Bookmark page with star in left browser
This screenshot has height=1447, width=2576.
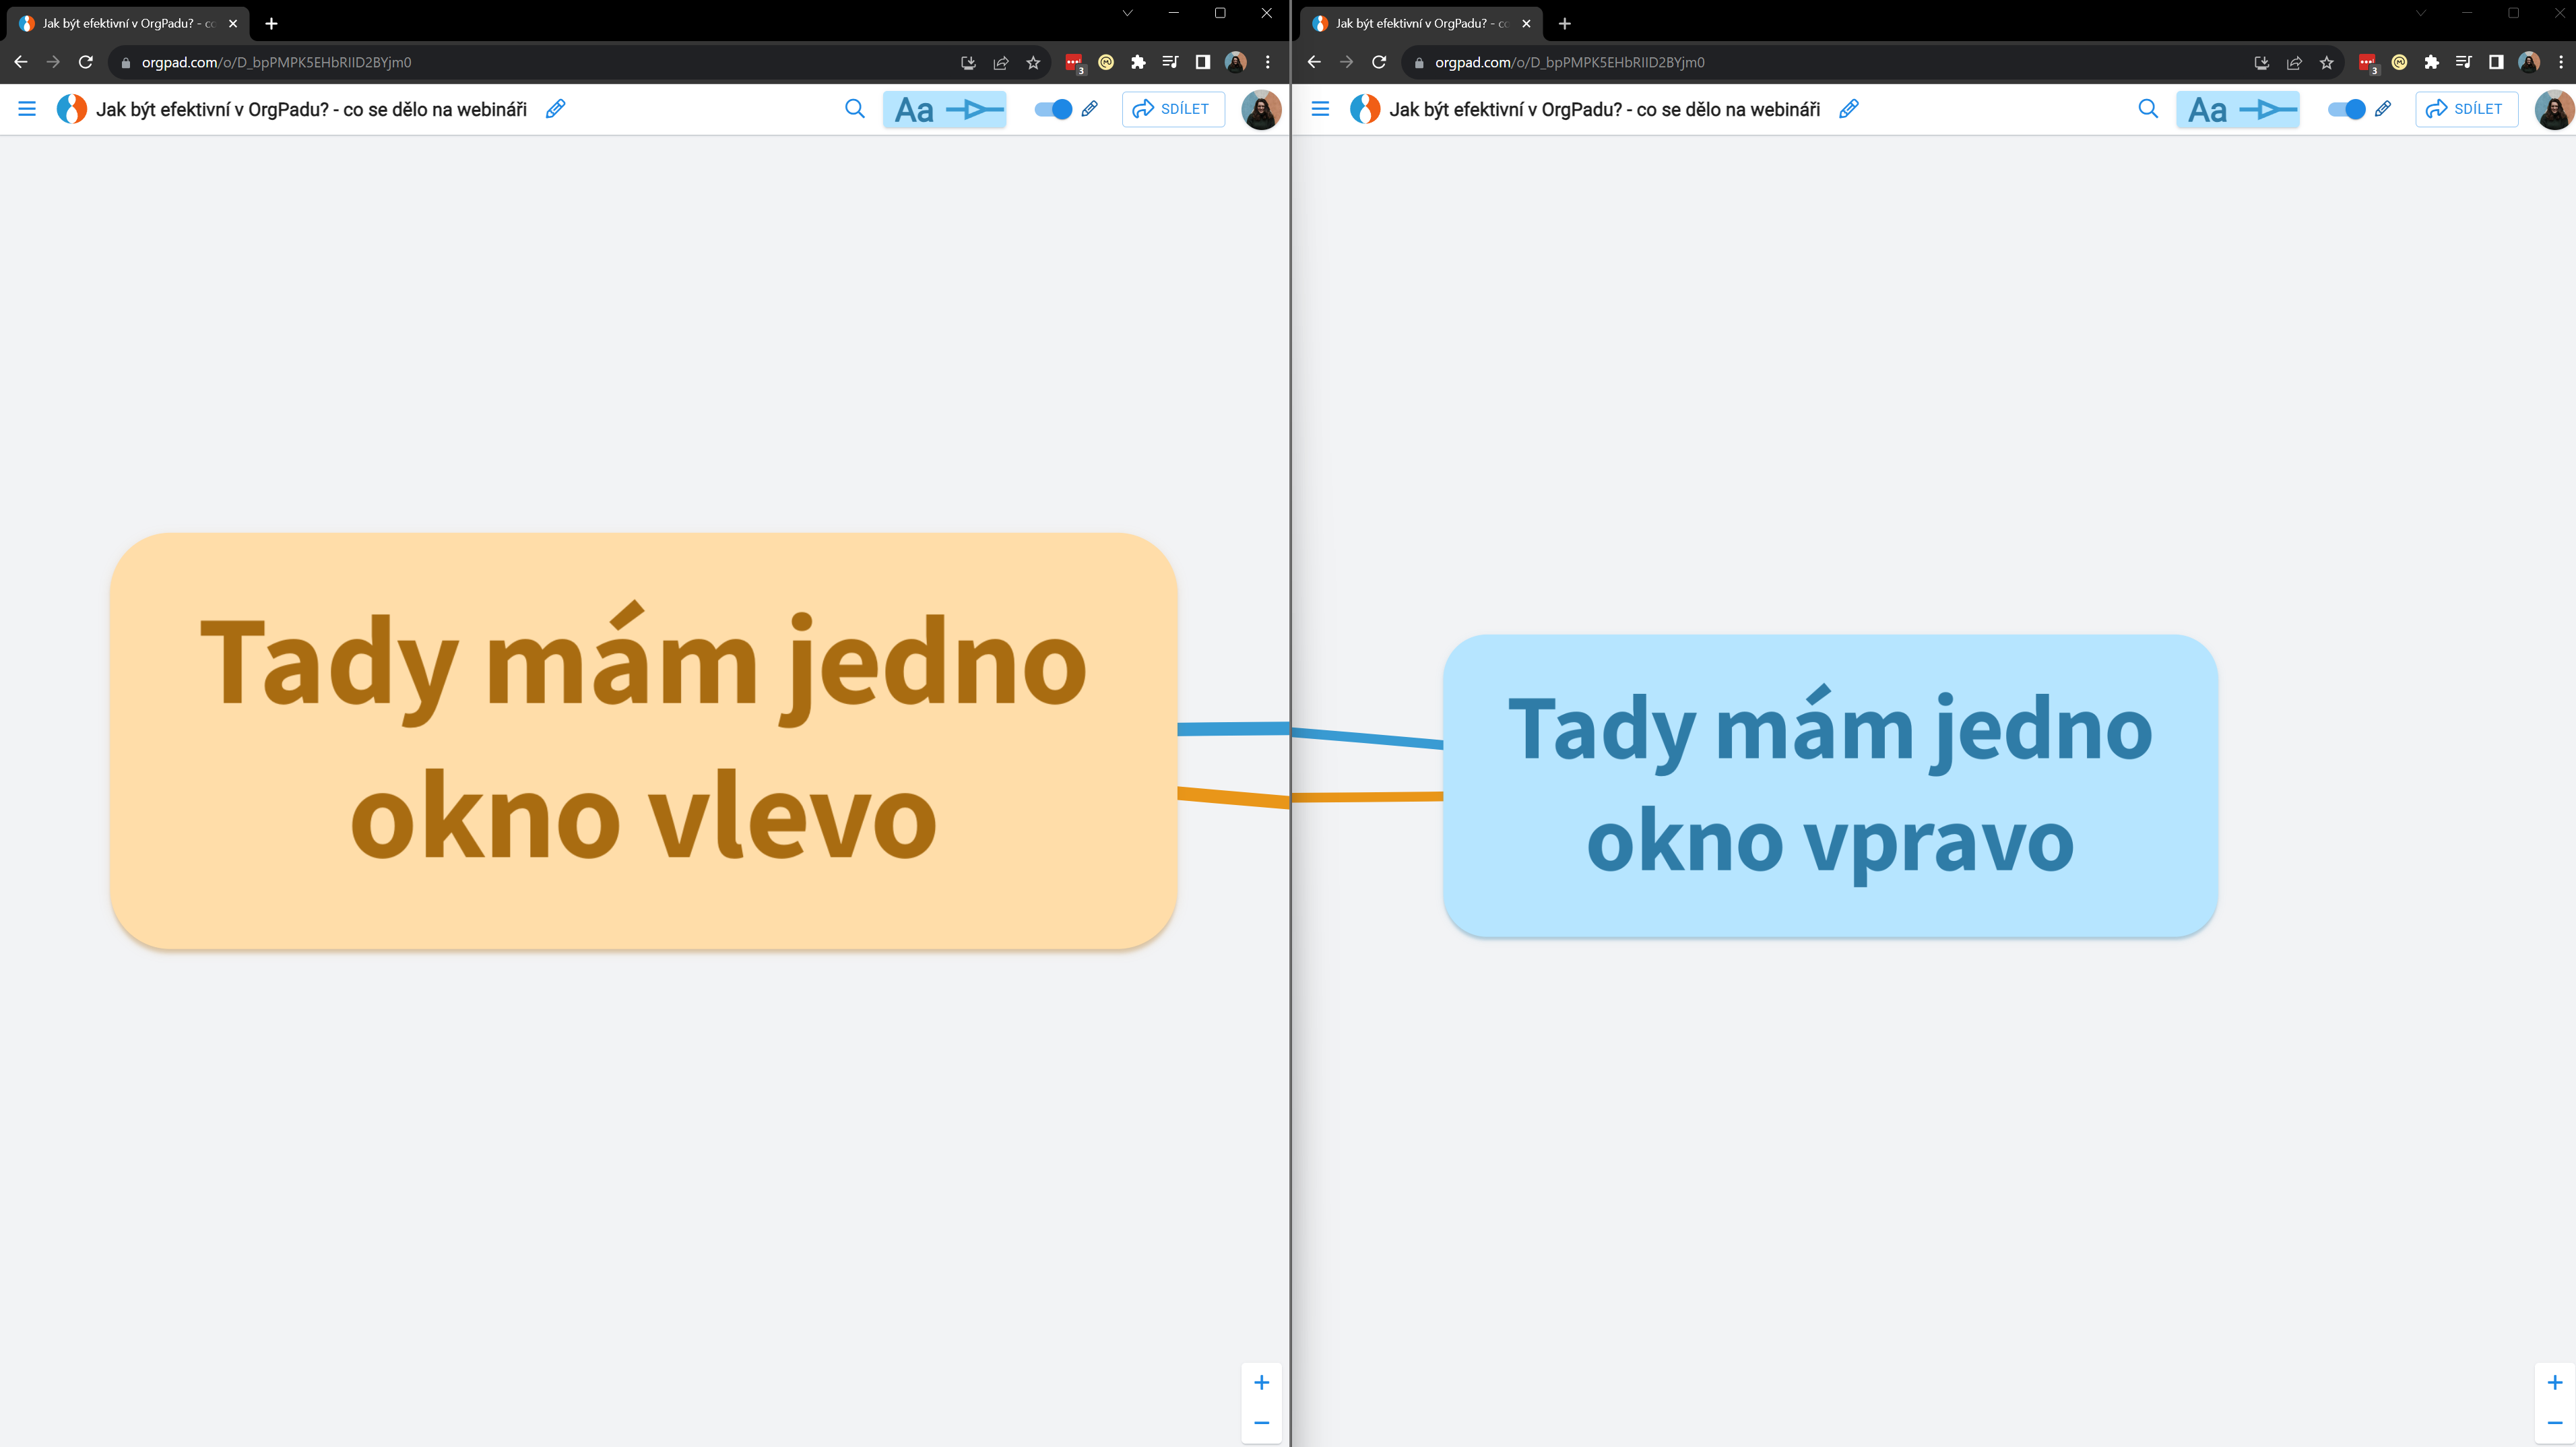point(1033,62)
